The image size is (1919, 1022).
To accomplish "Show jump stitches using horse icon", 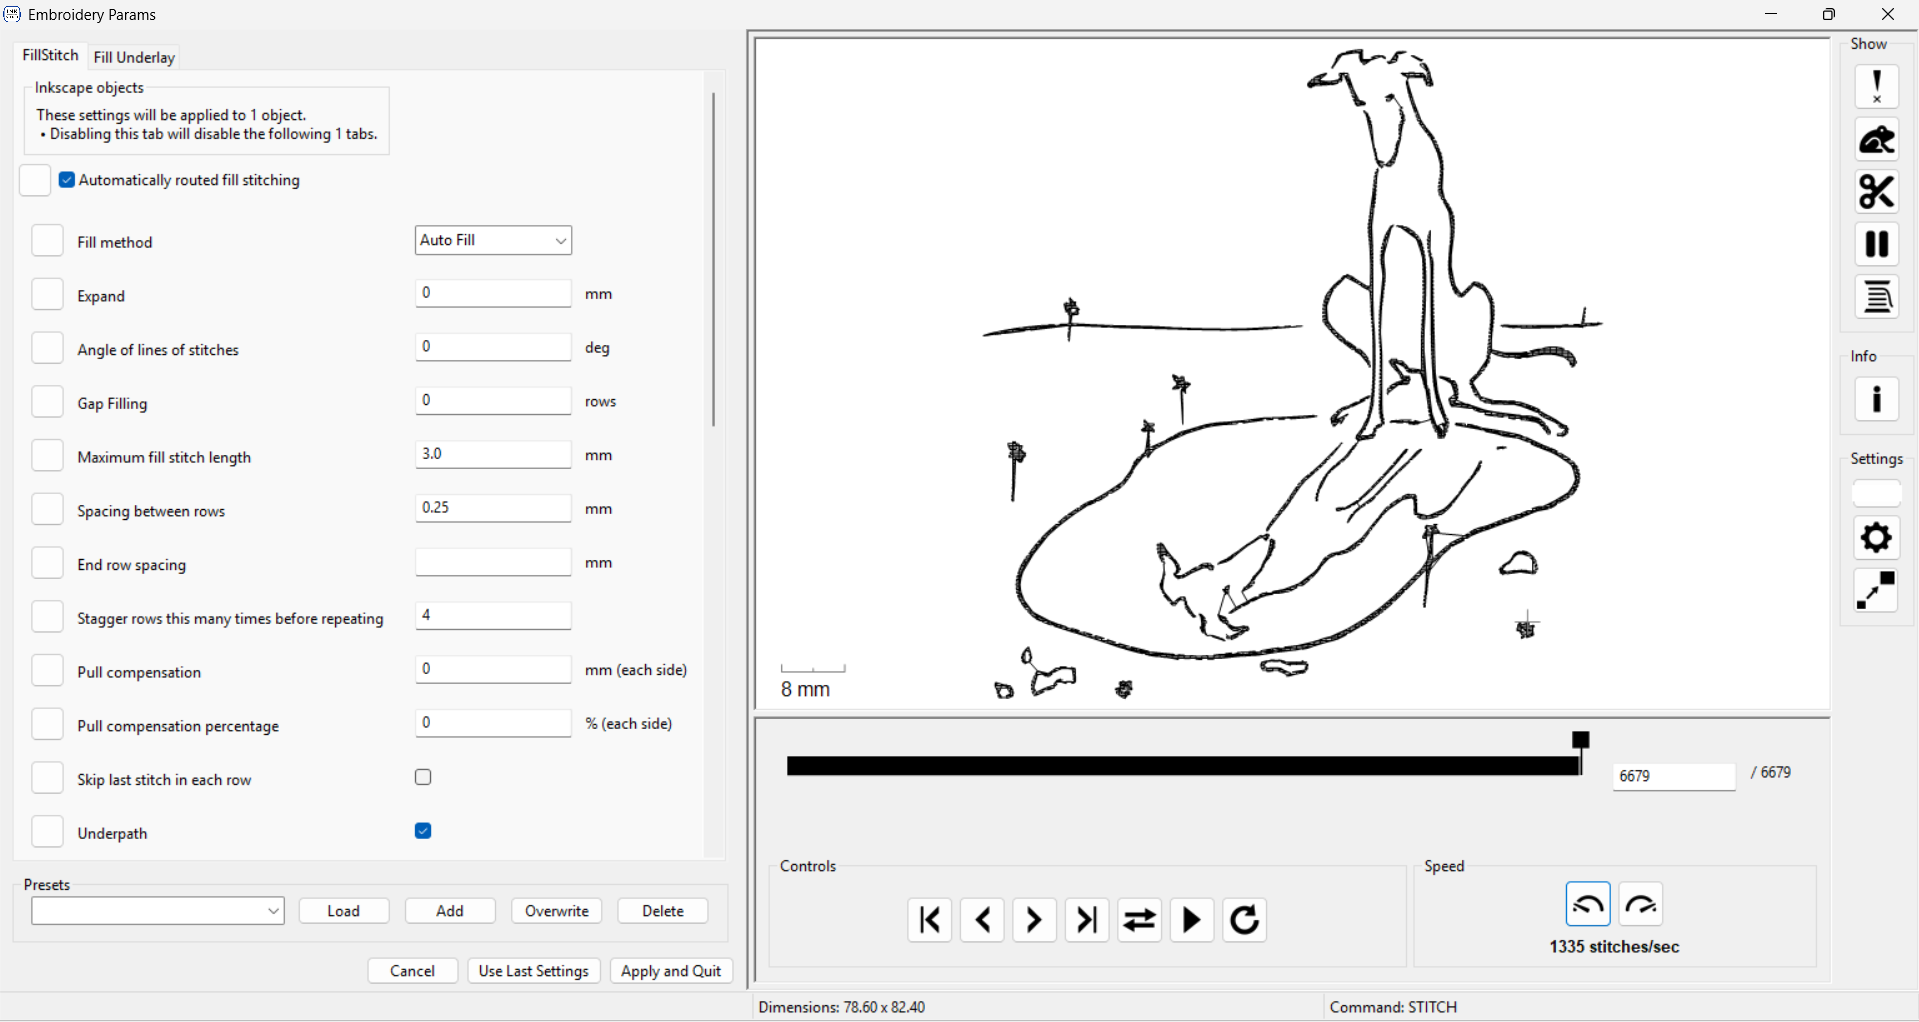I will coord(1876,140).
